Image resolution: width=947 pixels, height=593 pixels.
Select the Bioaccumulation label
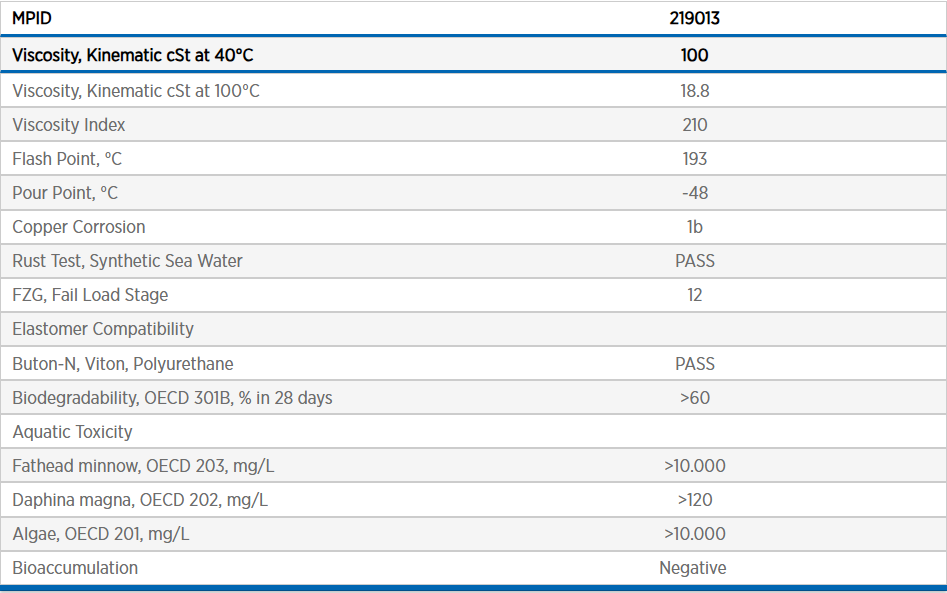click(x=75, y=568)
